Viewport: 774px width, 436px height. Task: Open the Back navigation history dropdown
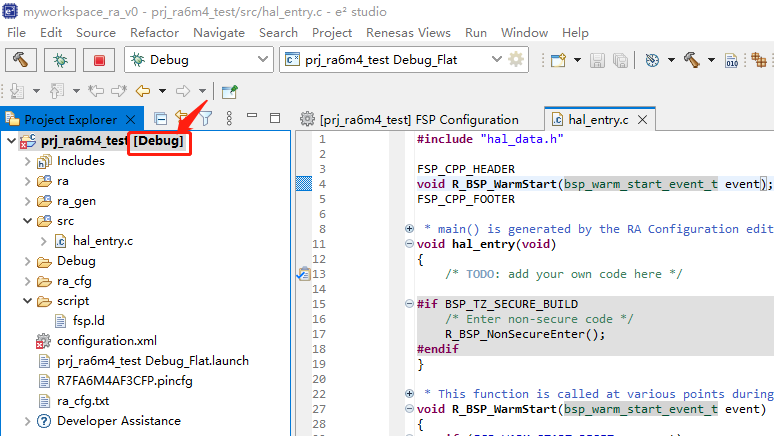coord(162,91)
